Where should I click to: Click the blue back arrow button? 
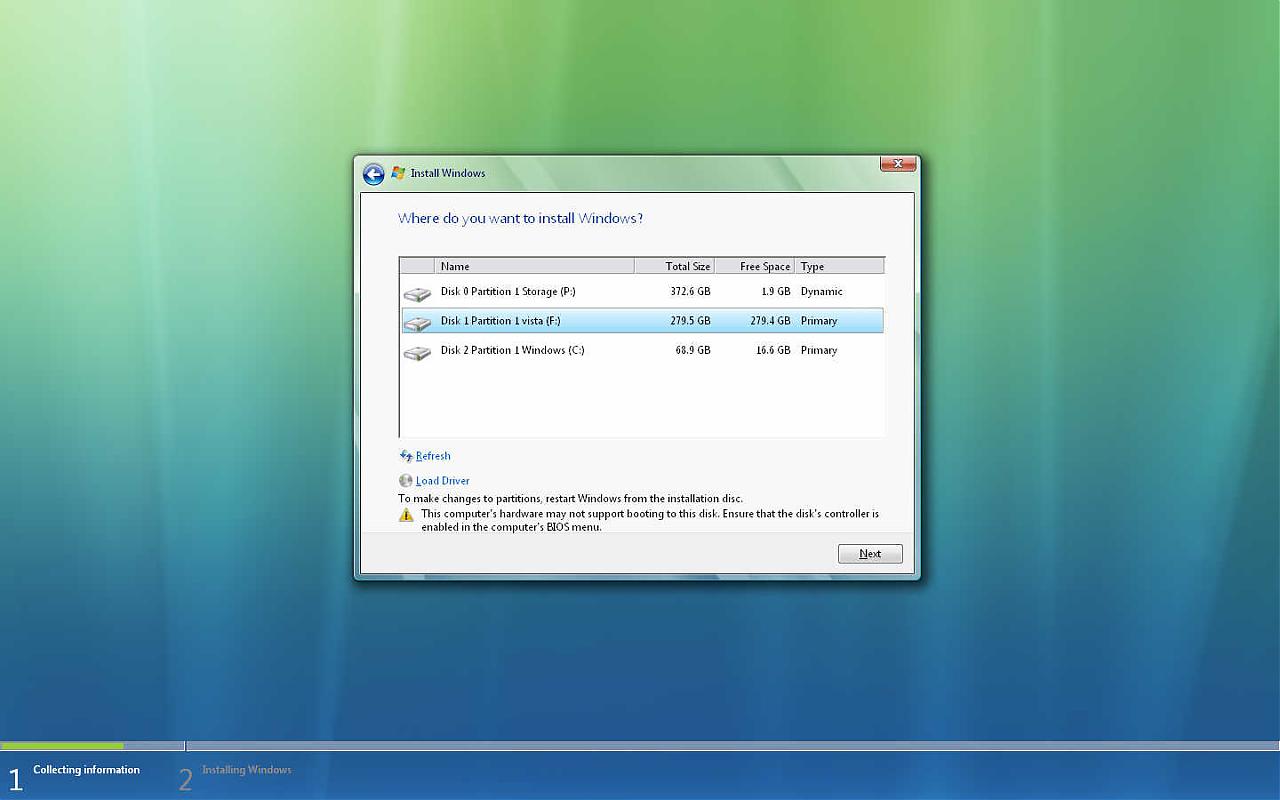373,174
